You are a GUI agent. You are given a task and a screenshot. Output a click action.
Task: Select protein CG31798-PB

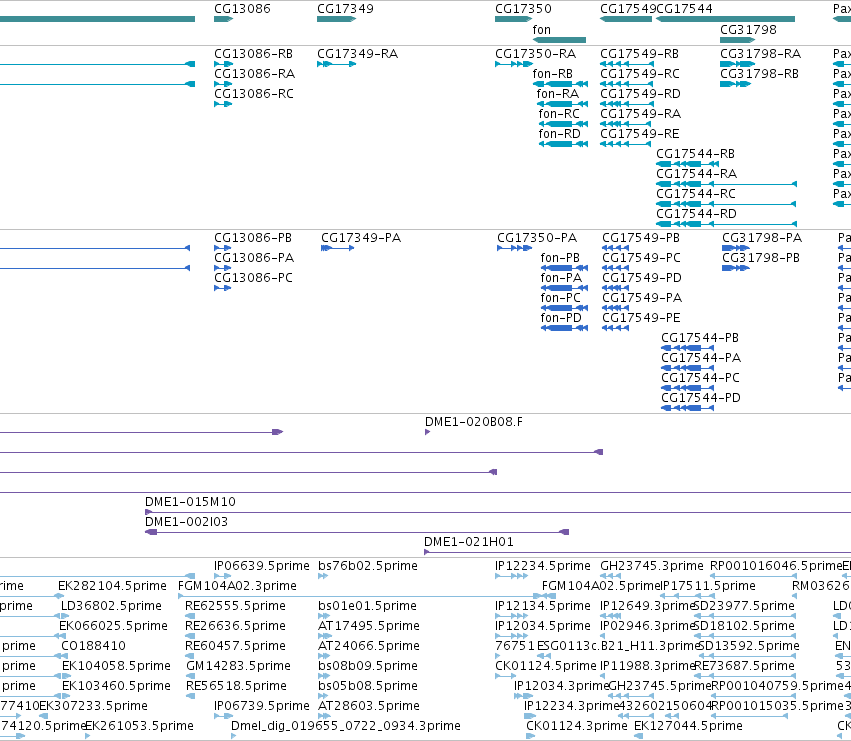pyautogui.click(x=761, y=258)
